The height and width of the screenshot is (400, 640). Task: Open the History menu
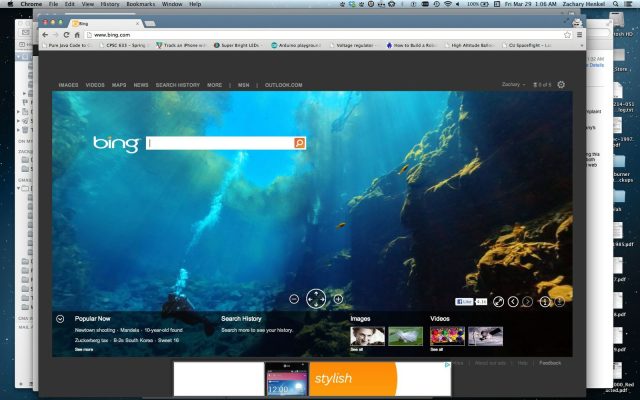point(109,4)
